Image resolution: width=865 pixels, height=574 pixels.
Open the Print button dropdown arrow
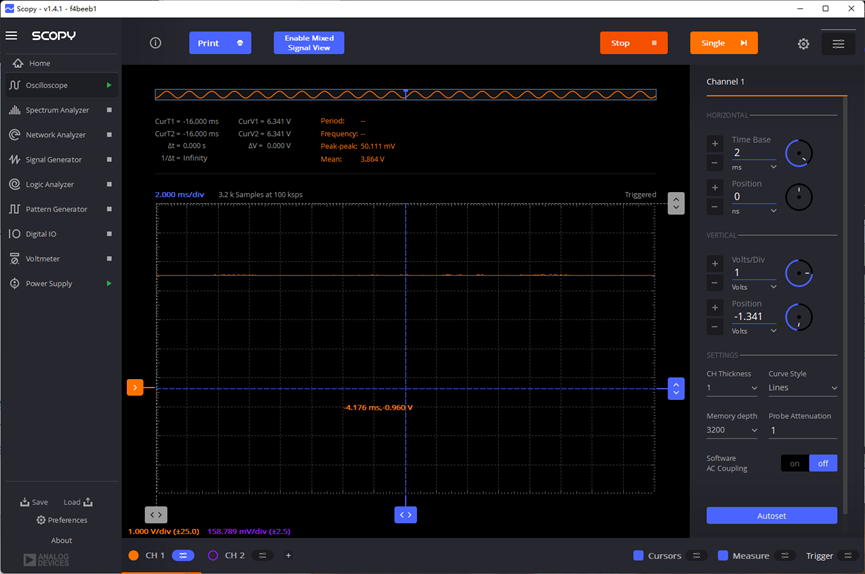tap(240, 43)
